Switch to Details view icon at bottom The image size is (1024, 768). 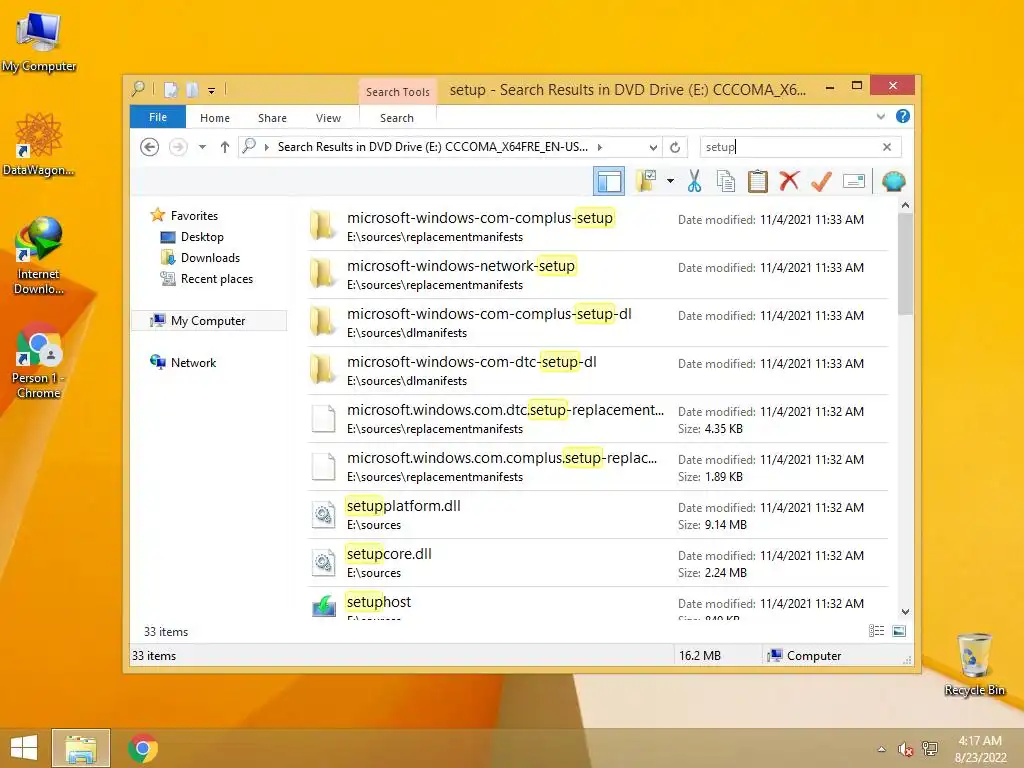(876, 631)
